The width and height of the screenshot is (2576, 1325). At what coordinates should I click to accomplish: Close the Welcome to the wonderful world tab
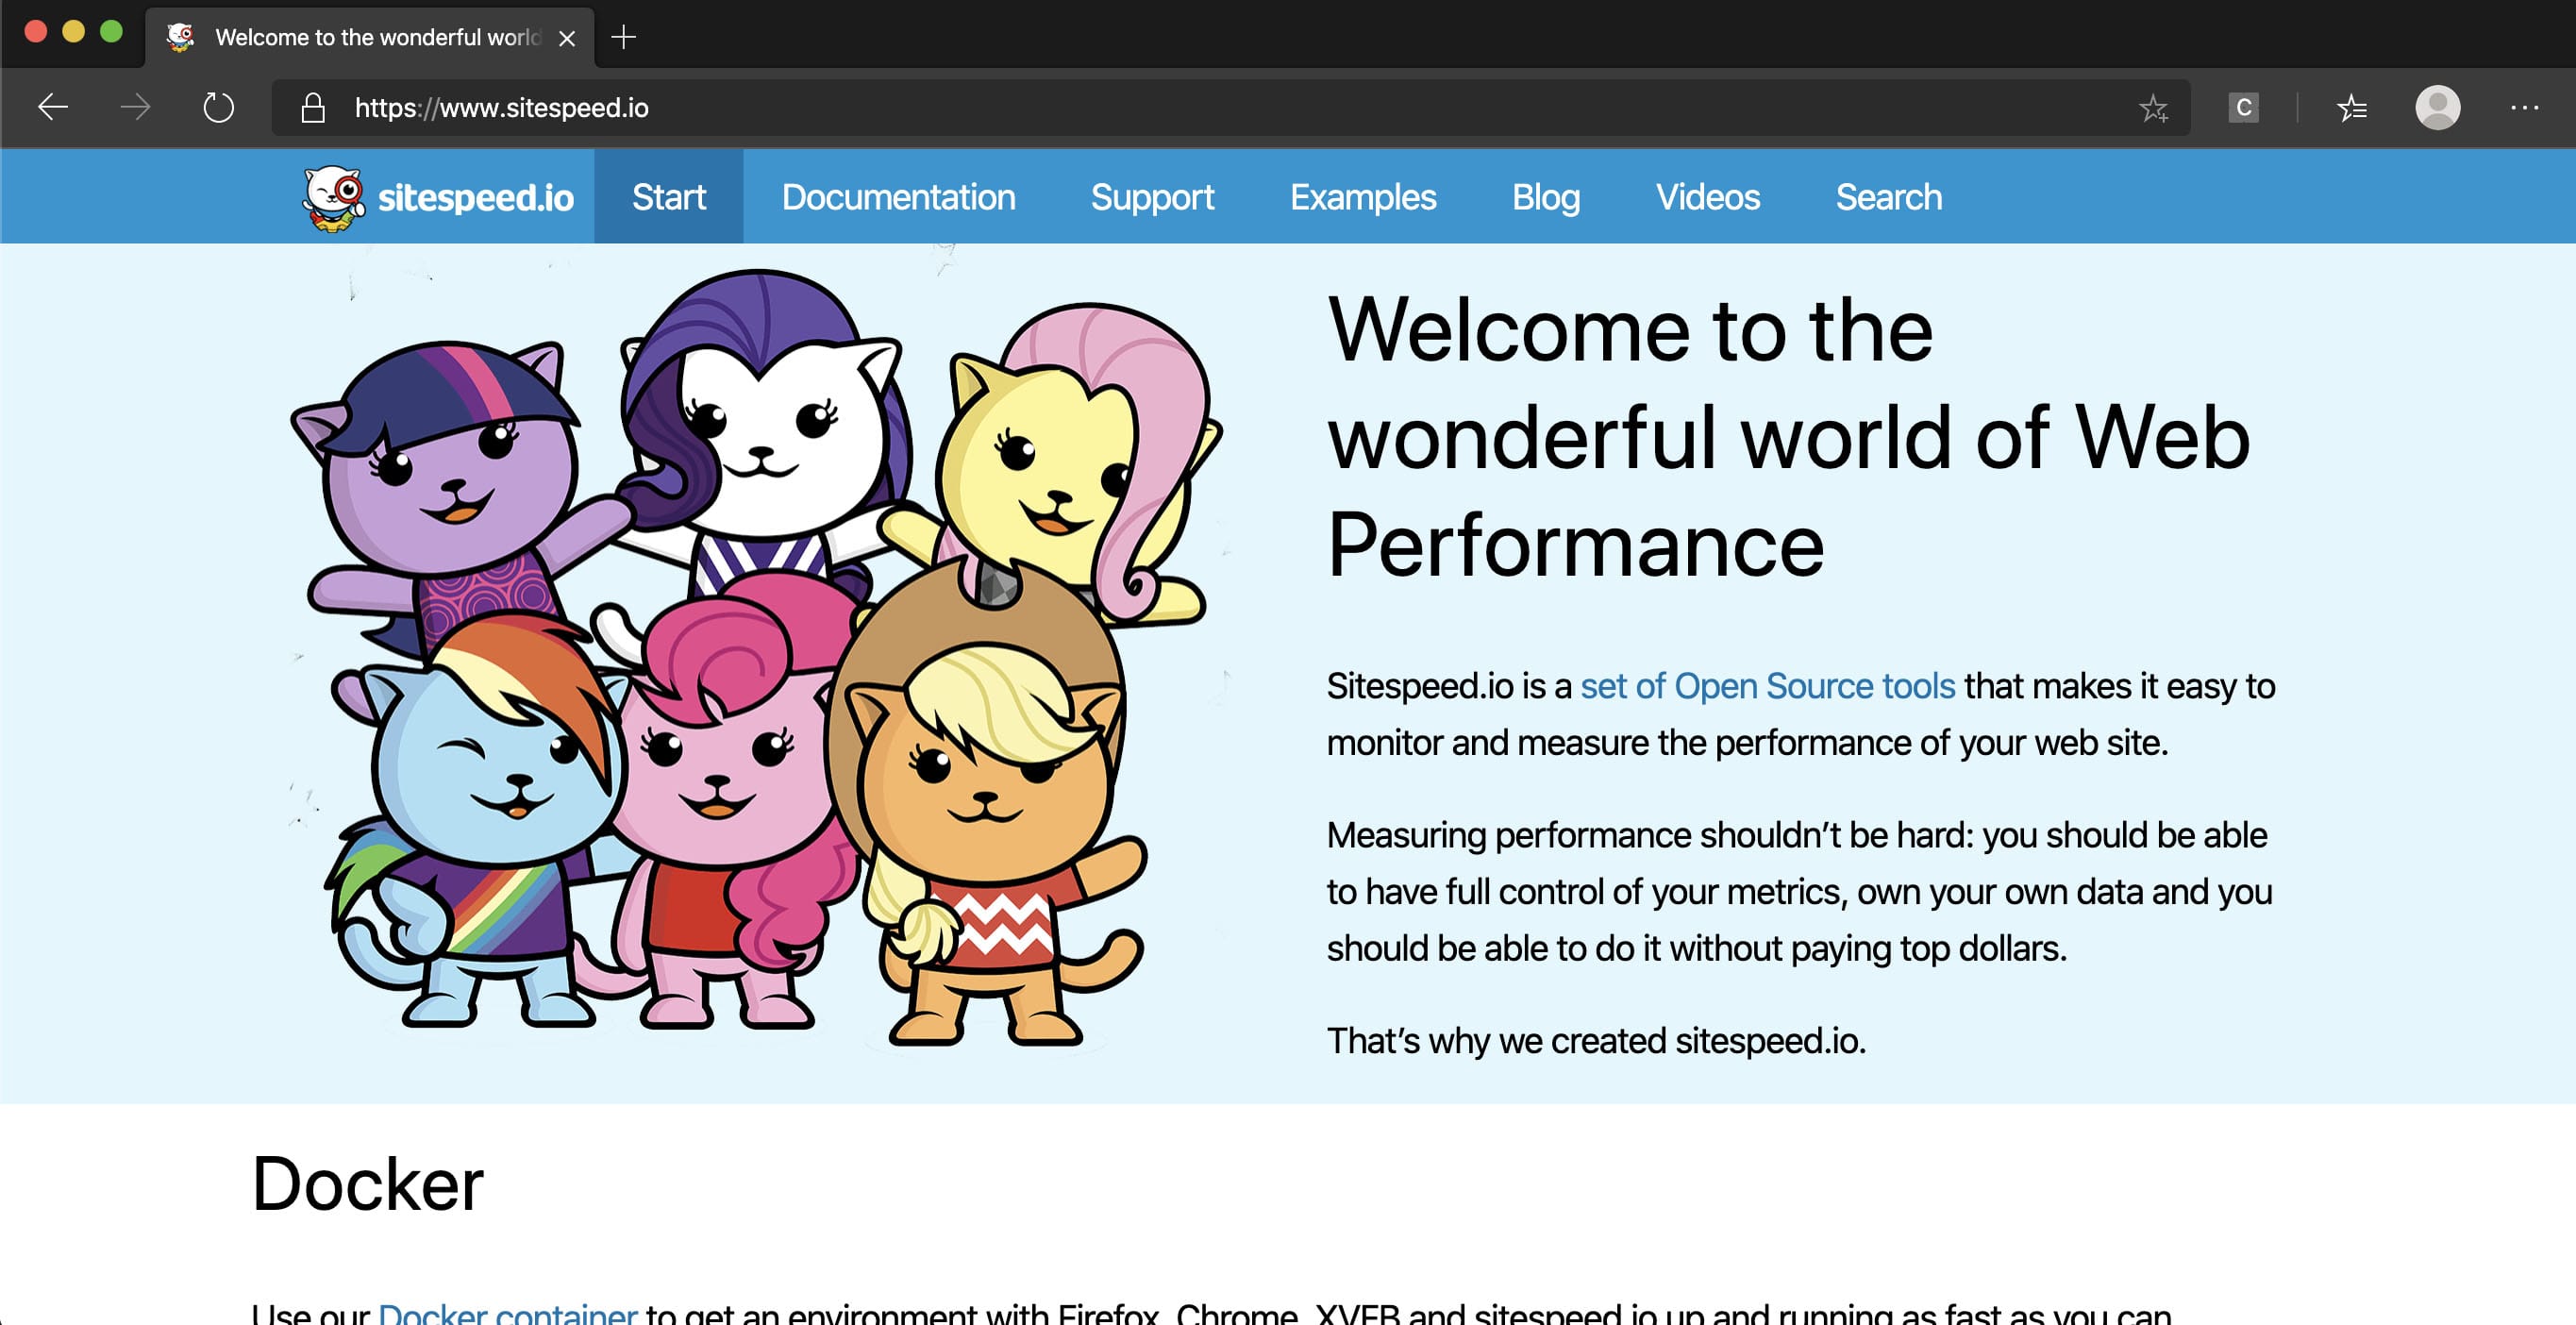click(x=567, y=38)
